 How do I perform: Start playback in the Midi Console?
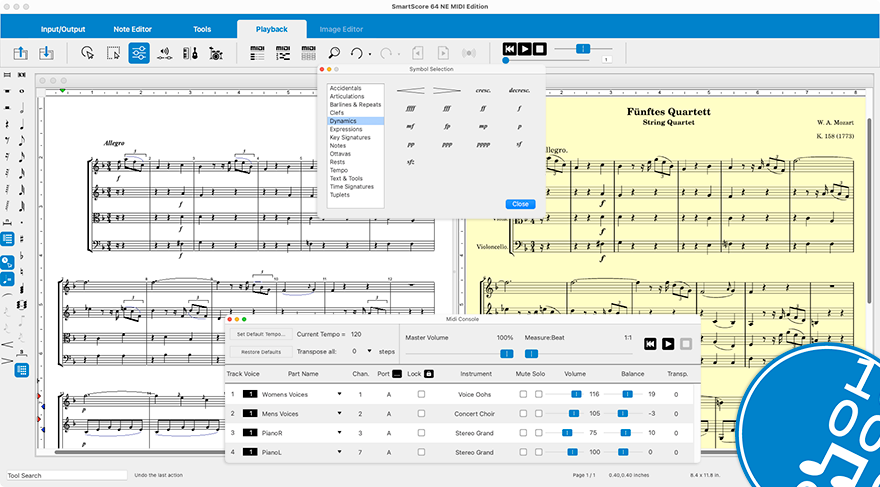(668, 344)
